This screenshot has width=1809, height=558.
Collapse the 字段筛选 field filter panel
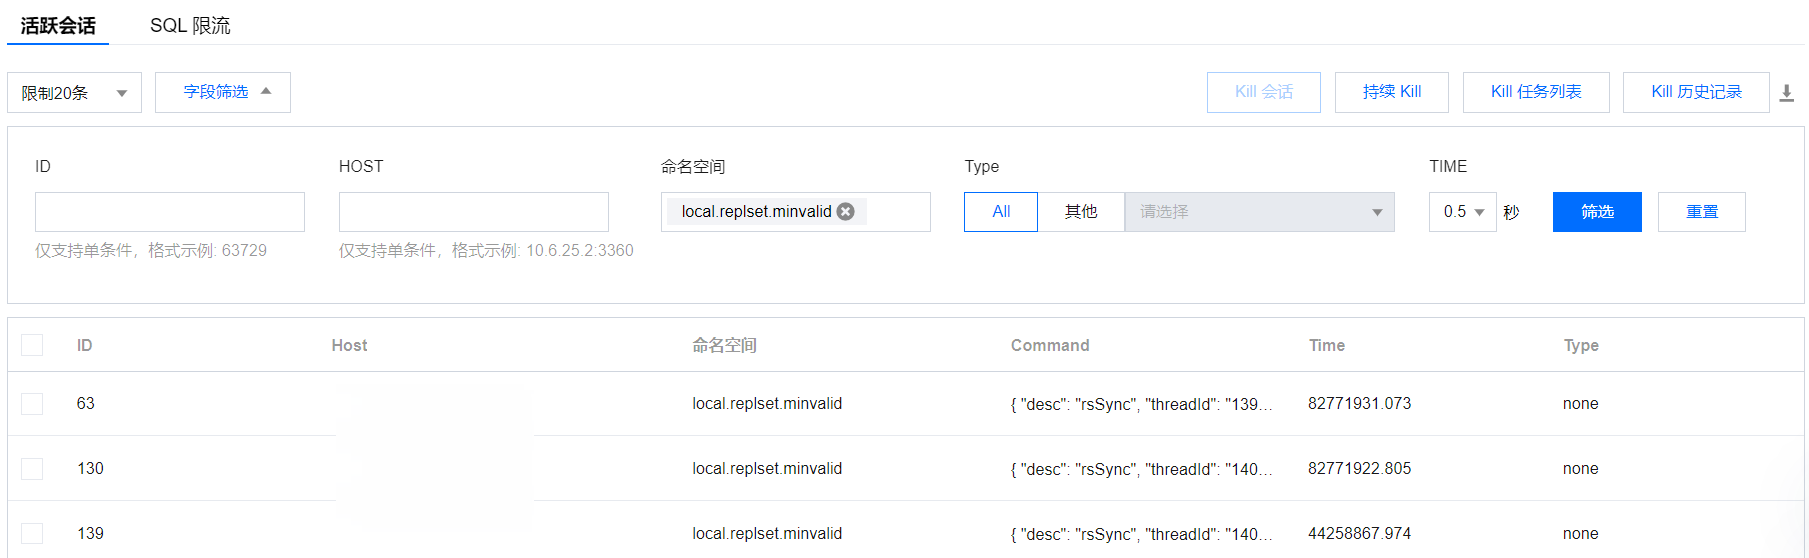(x=223, y=92)
